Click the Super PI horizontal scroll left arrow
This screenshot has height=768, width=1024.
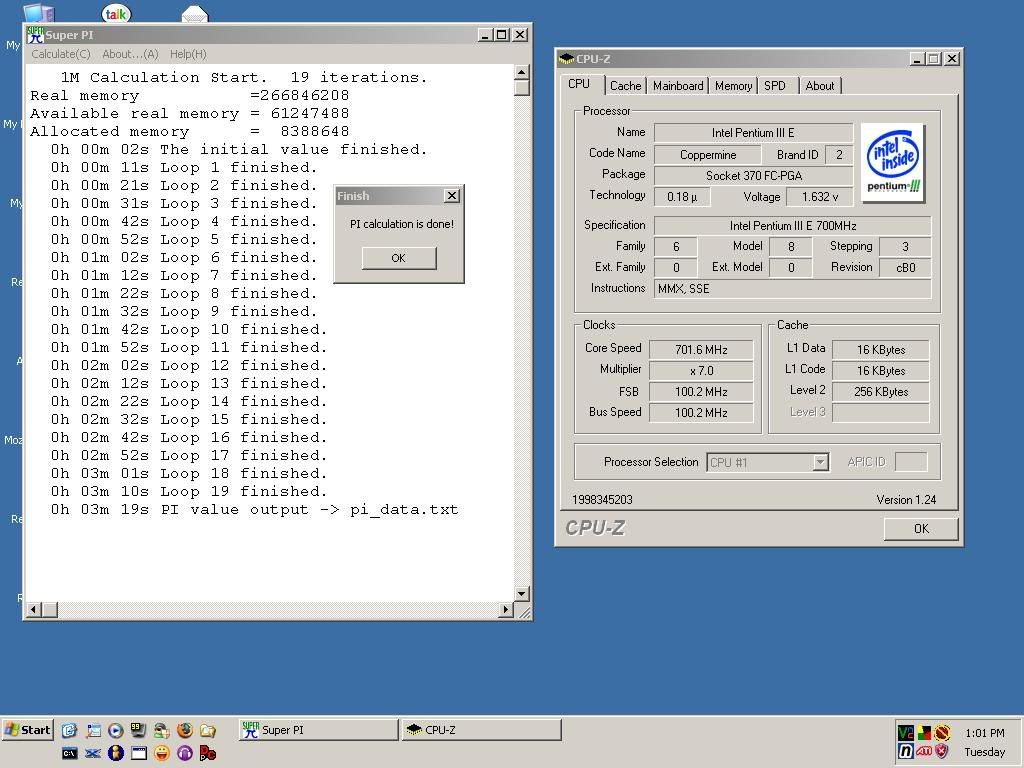point(34,609)
